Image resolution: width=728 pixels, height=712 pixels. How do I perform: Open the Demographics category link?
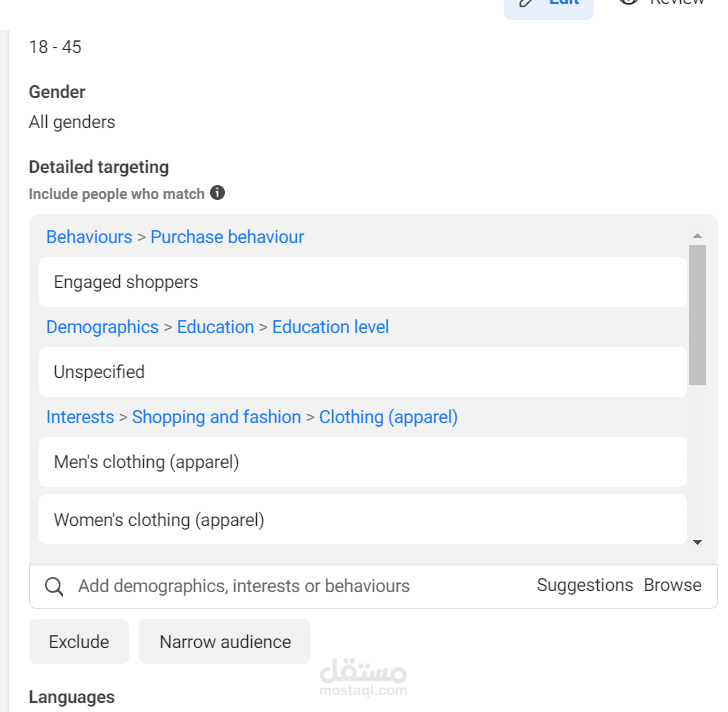pyautogui.click(x=102, y=327)
